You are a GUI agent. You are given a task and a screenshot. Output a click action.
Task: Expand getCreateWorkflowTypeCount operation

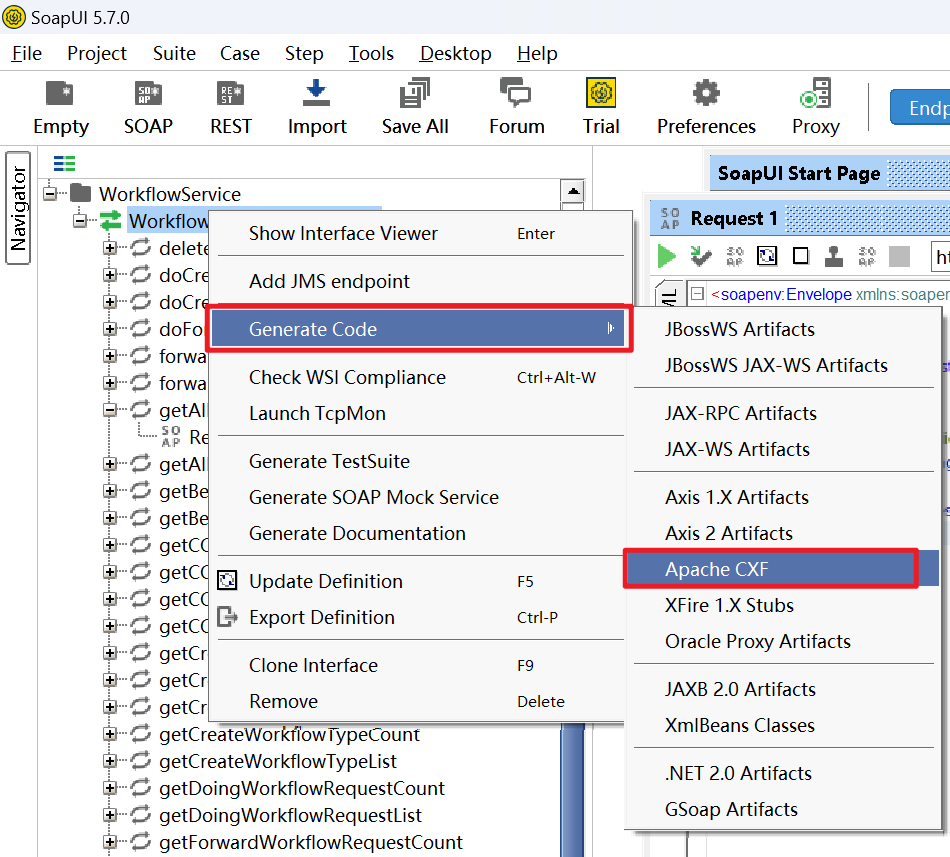[110, 734]
